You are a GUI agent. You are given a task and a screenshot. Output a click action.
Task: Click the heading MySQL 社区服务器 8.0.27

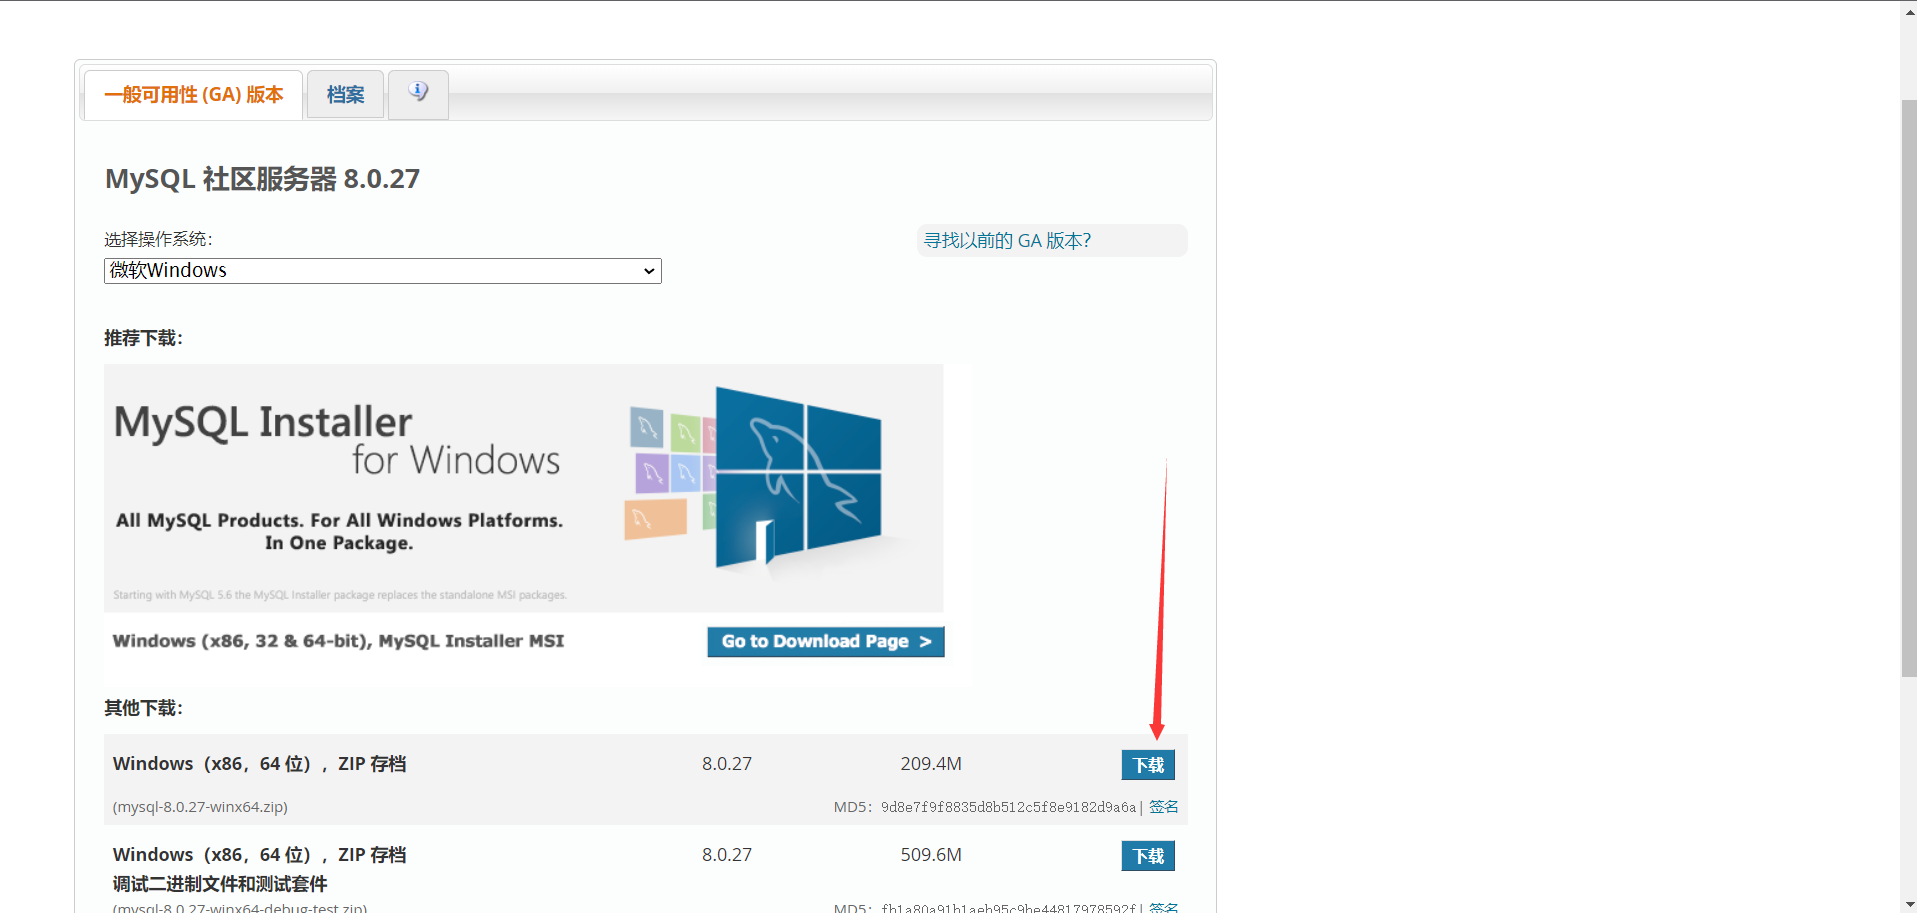[262, 179]
